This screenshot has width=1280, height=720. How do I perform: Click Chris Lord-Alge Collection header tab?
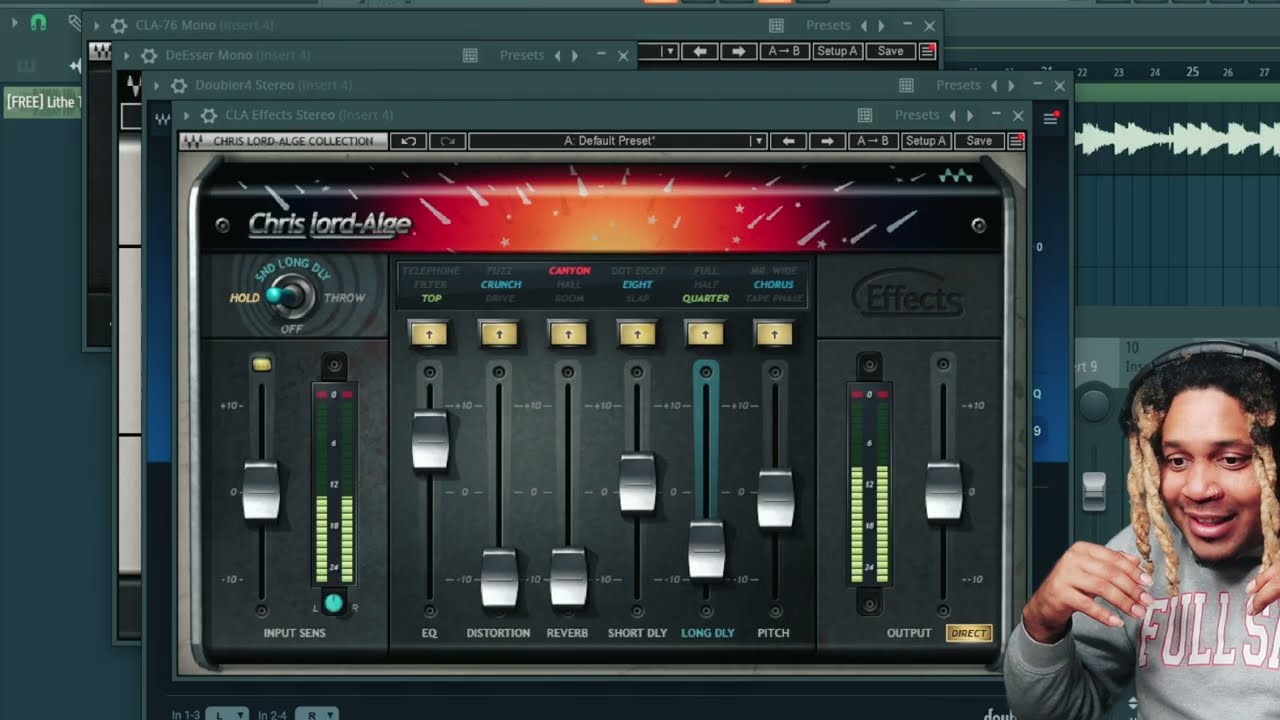283,141
